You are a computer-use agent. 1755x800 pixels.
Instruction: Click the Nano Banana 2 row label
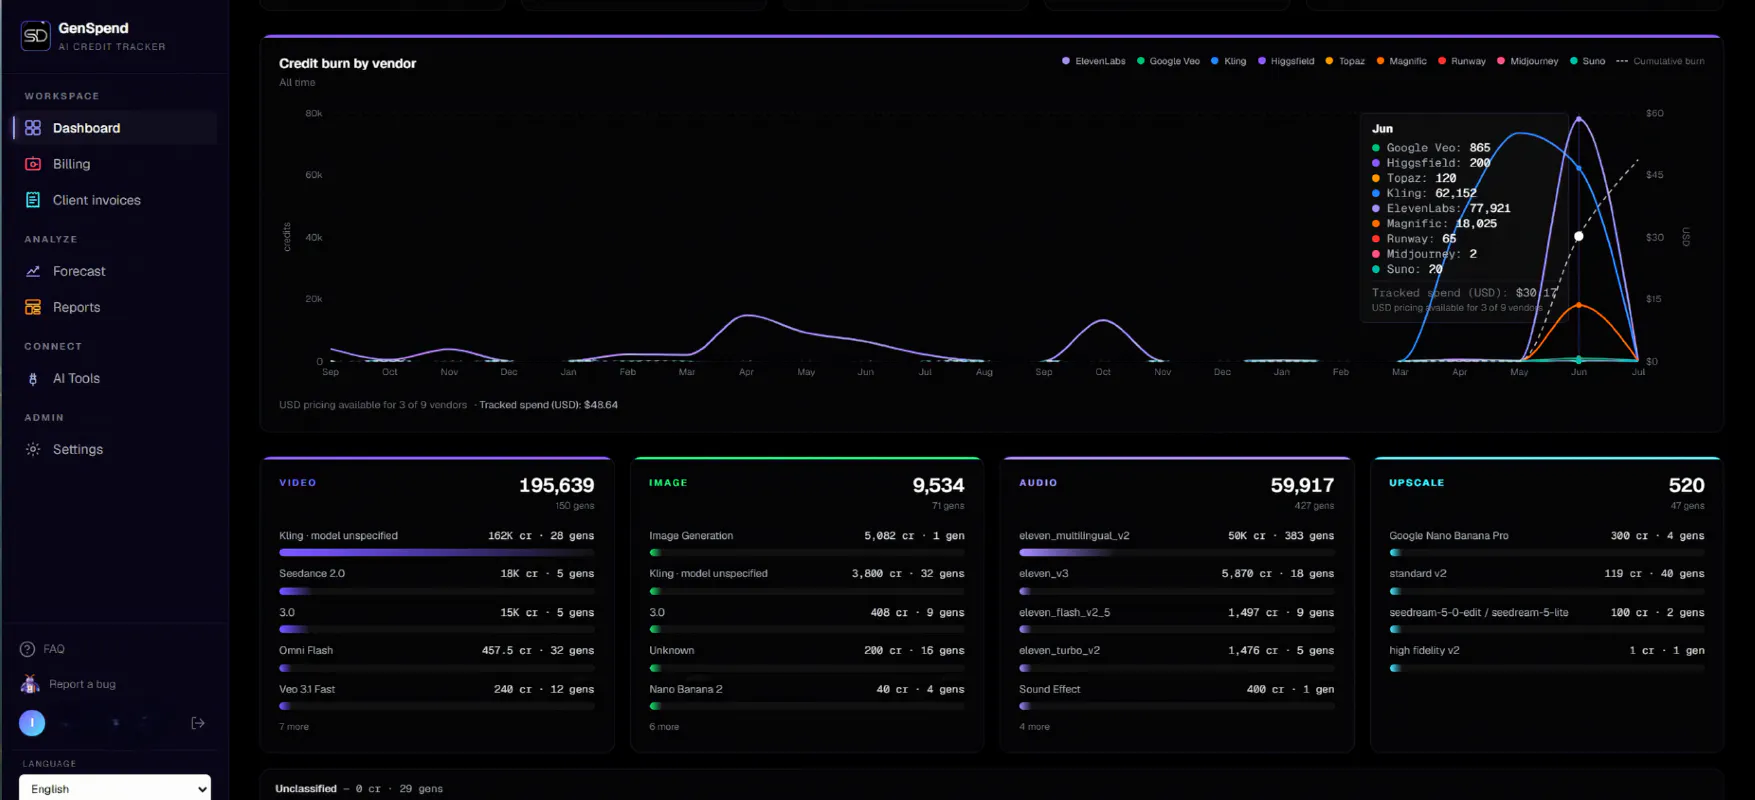tap(686, 690)
